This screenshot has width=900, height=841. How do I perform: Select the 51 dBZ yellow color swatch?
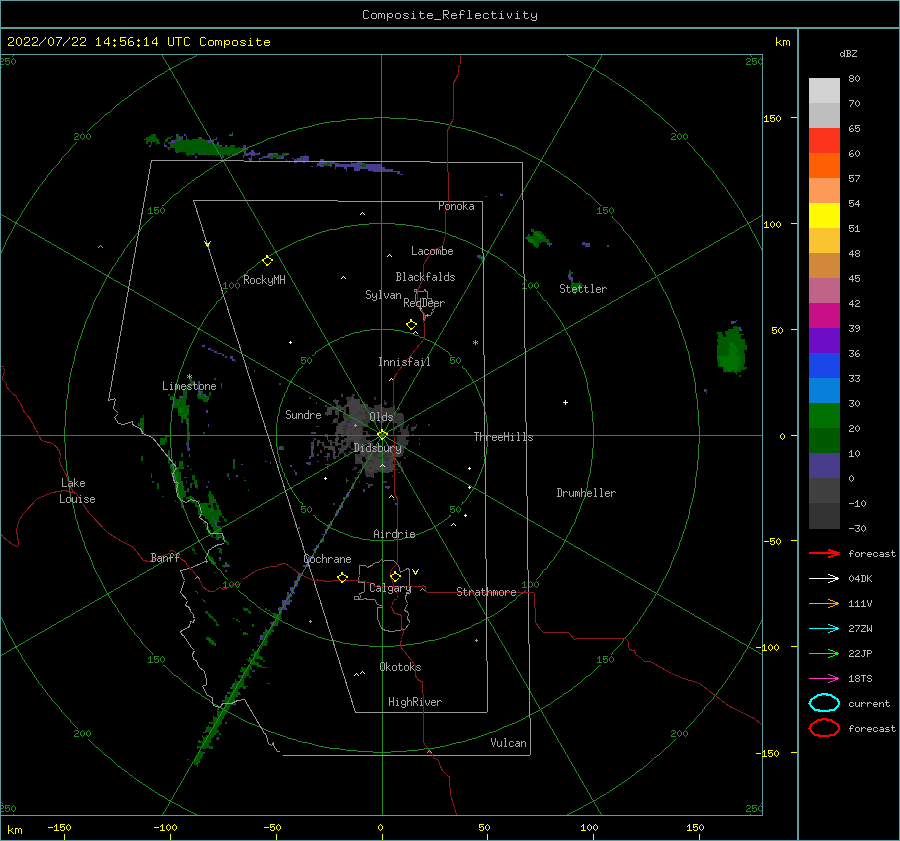click(x=824, y=215)
